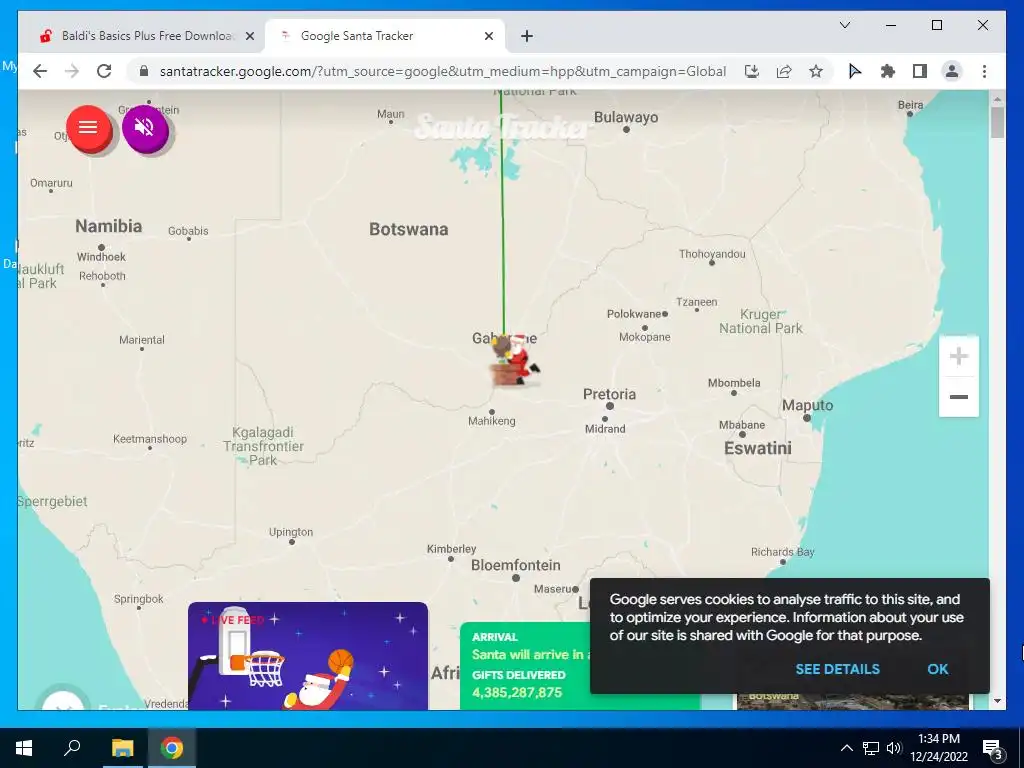Go back to previous page
Viewport: 1024px width, 768px height.
tap(40, 71)
